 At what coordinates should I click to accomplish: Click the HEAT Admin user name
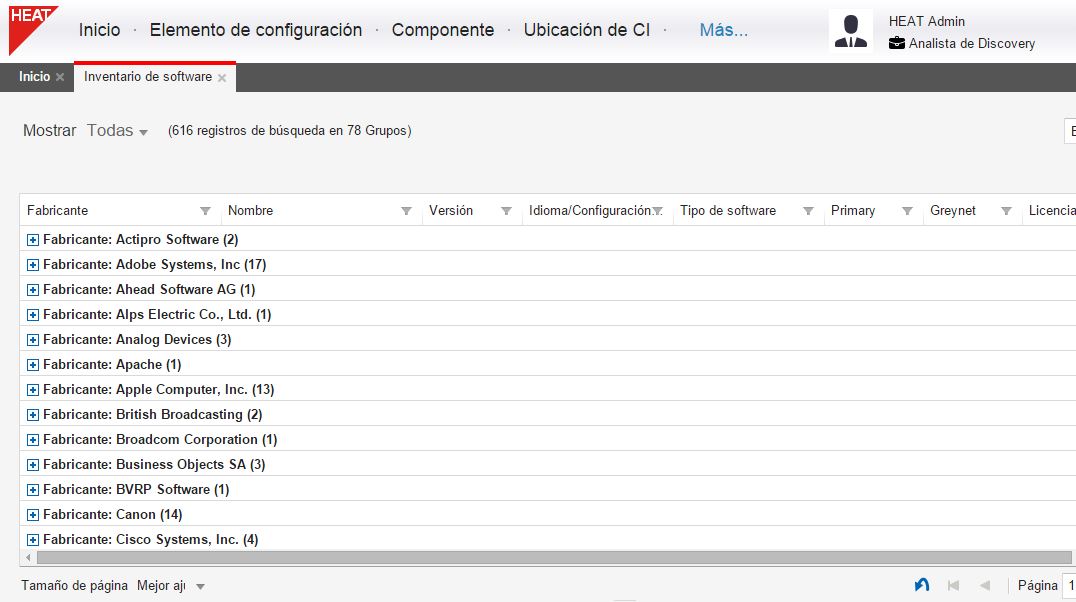pos(926,21)
